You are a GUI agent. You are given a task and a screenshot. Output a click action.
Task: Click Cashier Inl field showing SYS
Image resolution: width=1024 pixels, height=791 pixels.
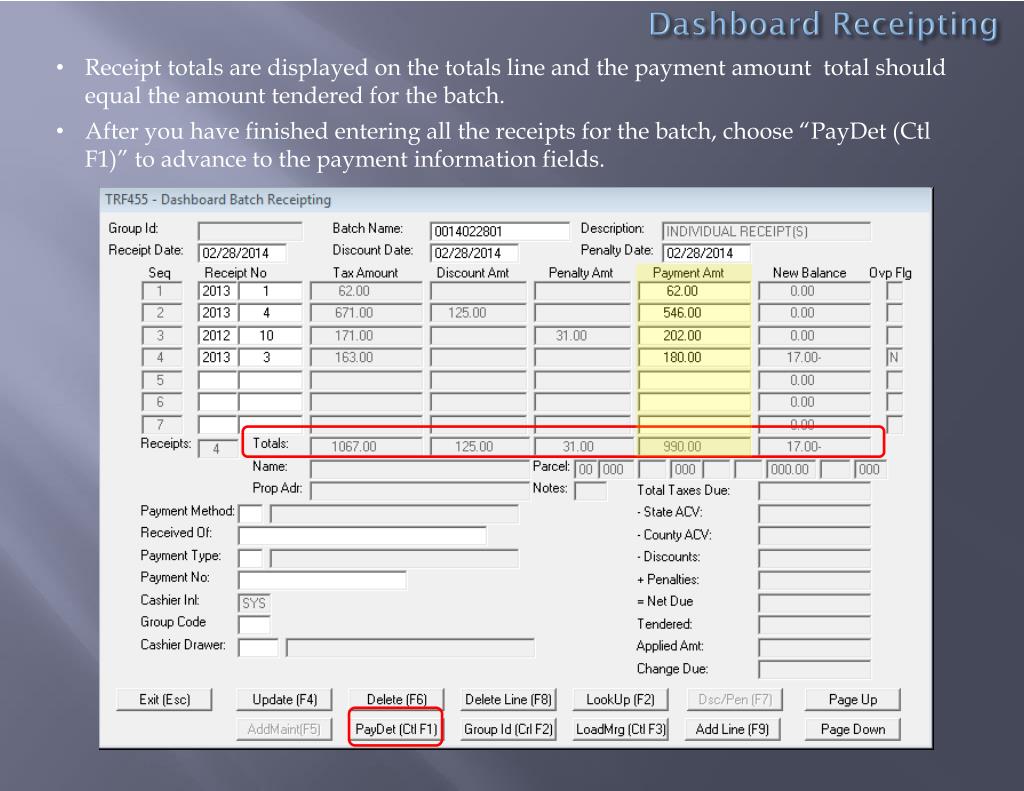coord(254,604)
